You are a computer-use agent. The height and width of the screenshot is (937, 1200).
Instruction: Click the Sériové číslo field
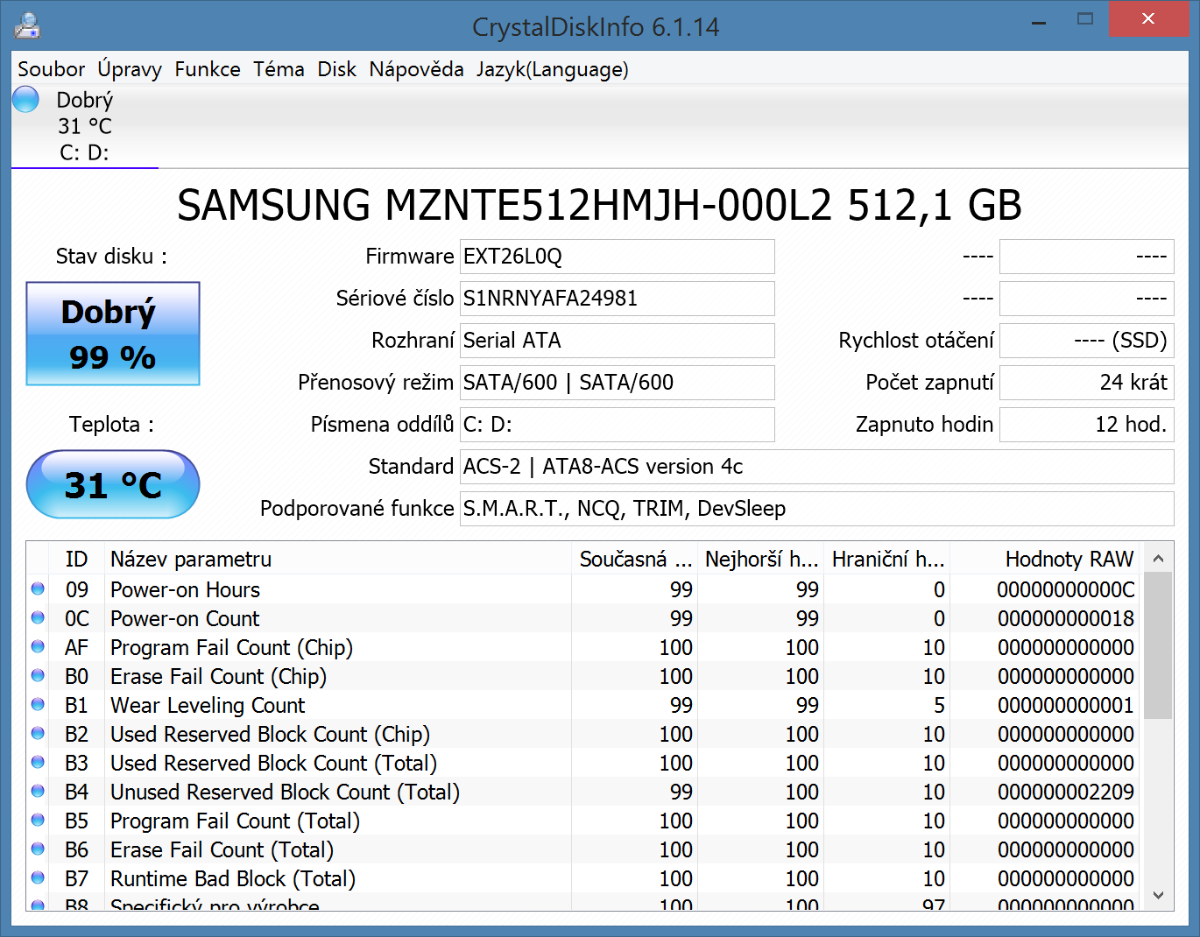pyautogui.click(x=616, y=298)
